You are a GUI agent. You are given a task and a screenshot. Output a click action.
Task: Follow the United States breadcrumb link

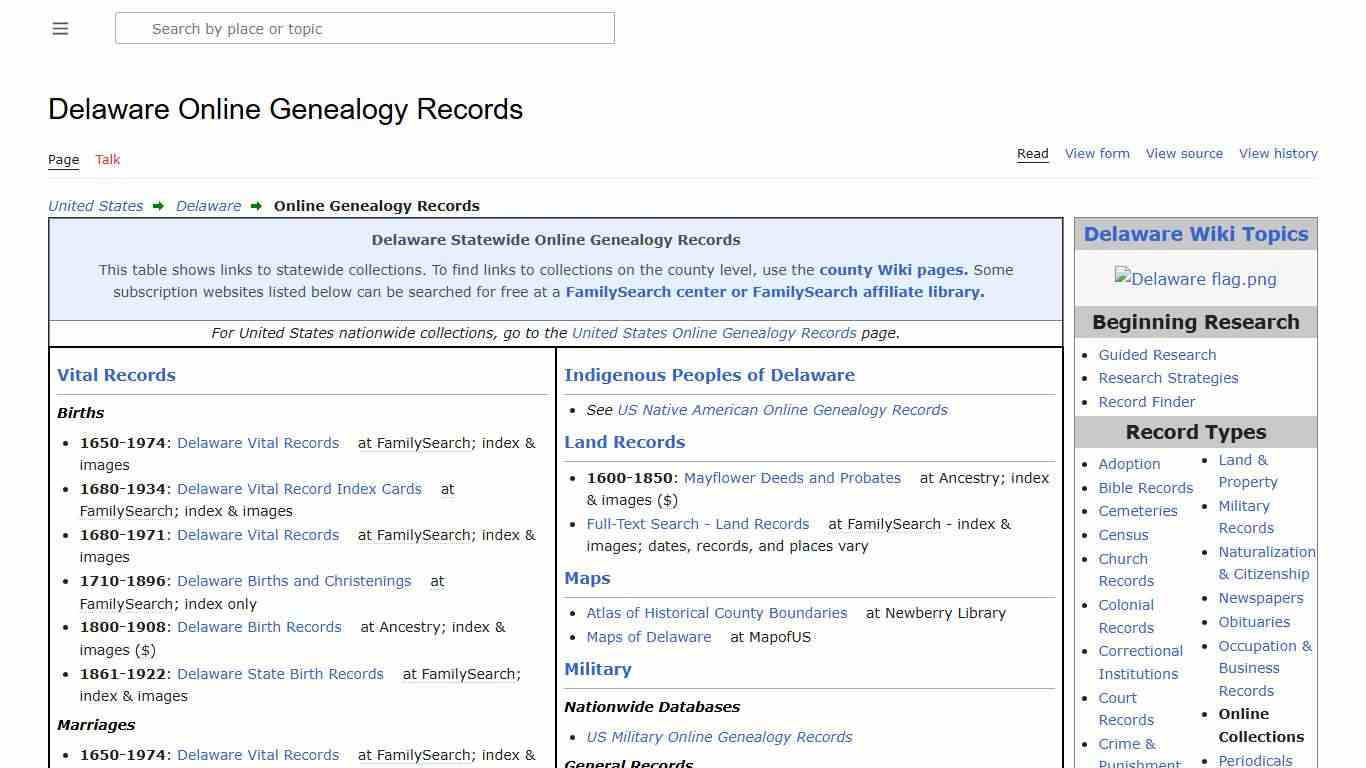(95, 206)
